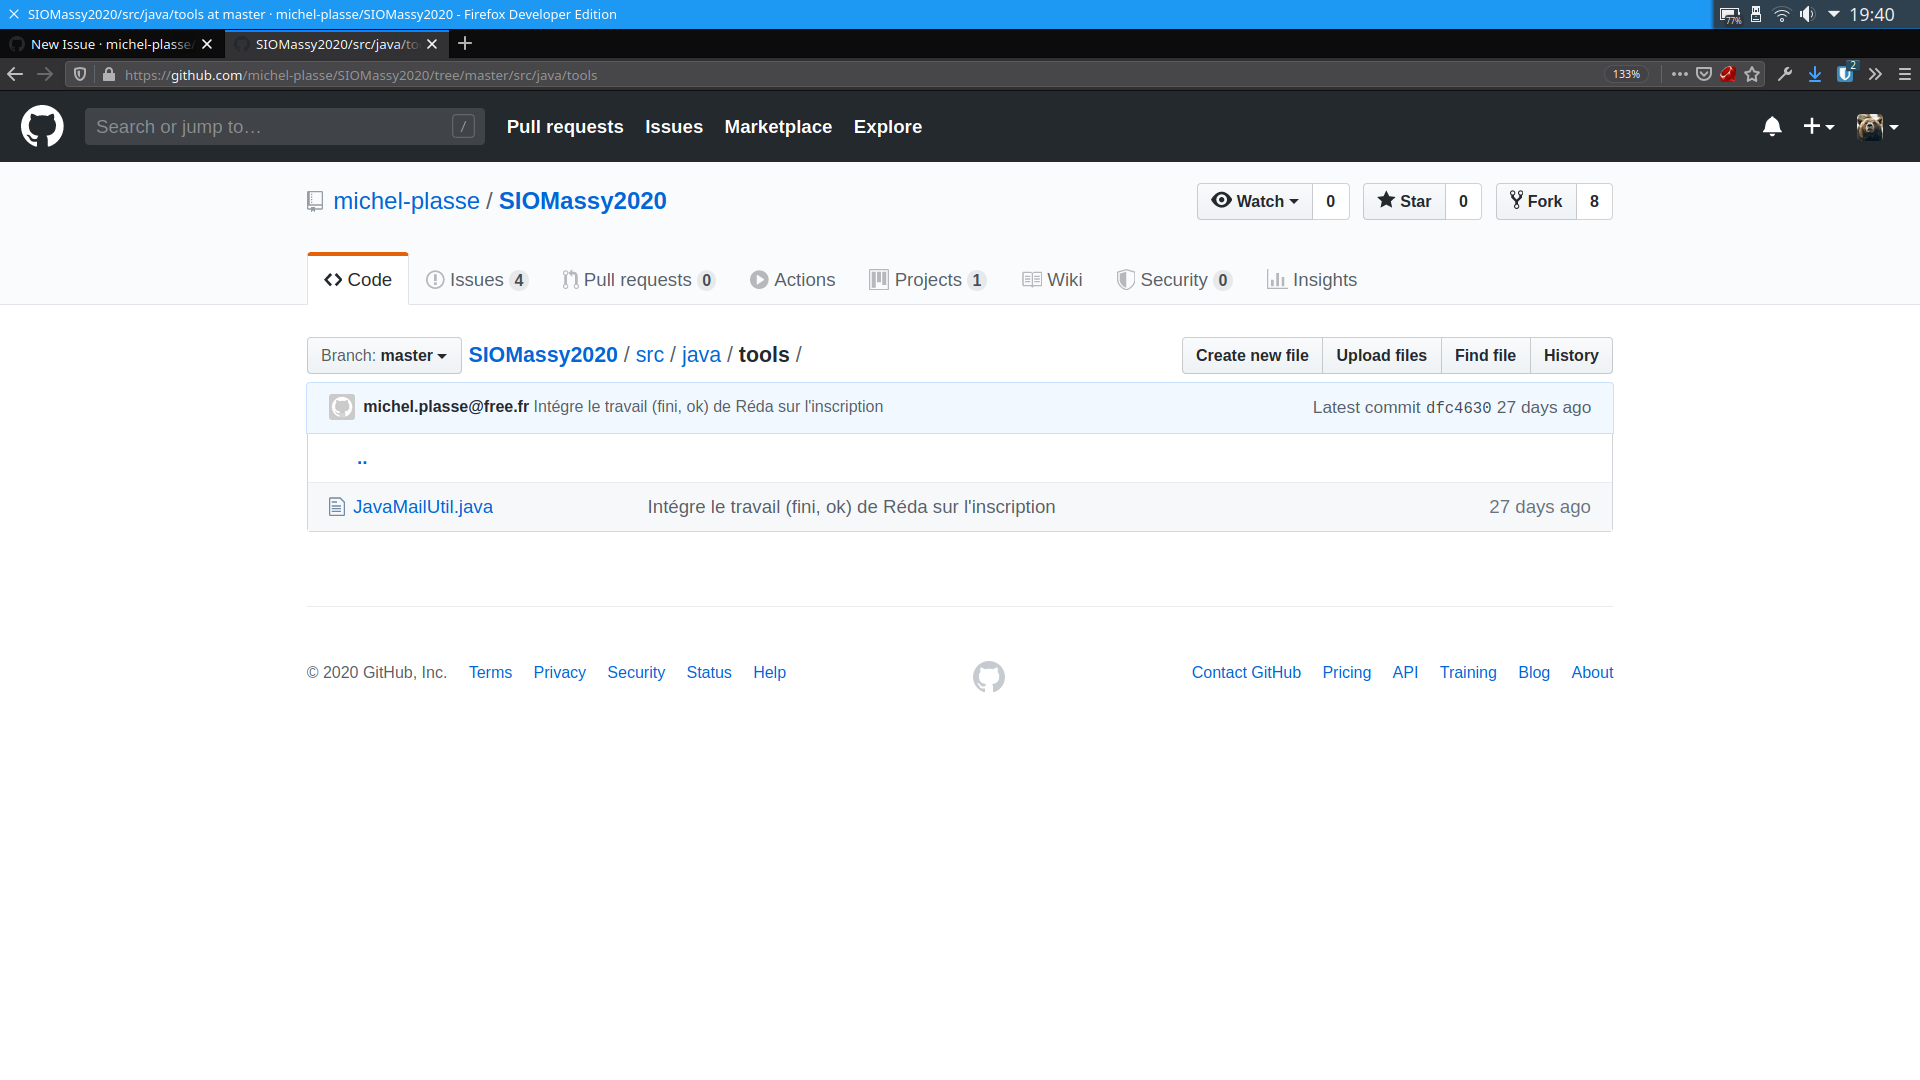Open GitHub home via the octocat logo
This screenshot has width=1920, height=1080.
pyautogui.click(x=41, y=126)
